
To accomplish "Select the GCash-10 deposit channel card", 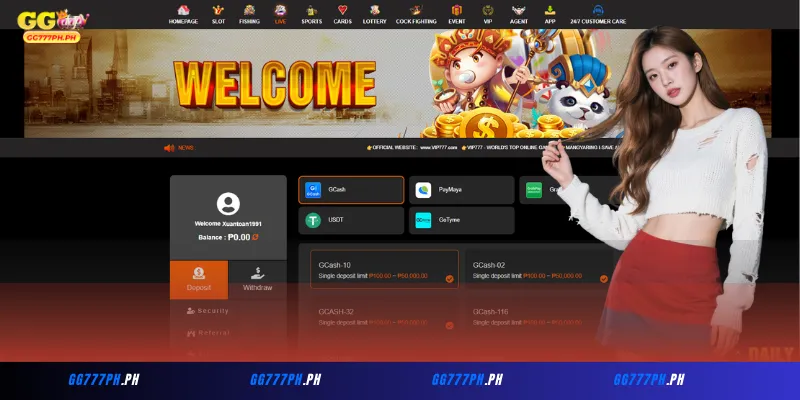I will coord(384,269).
